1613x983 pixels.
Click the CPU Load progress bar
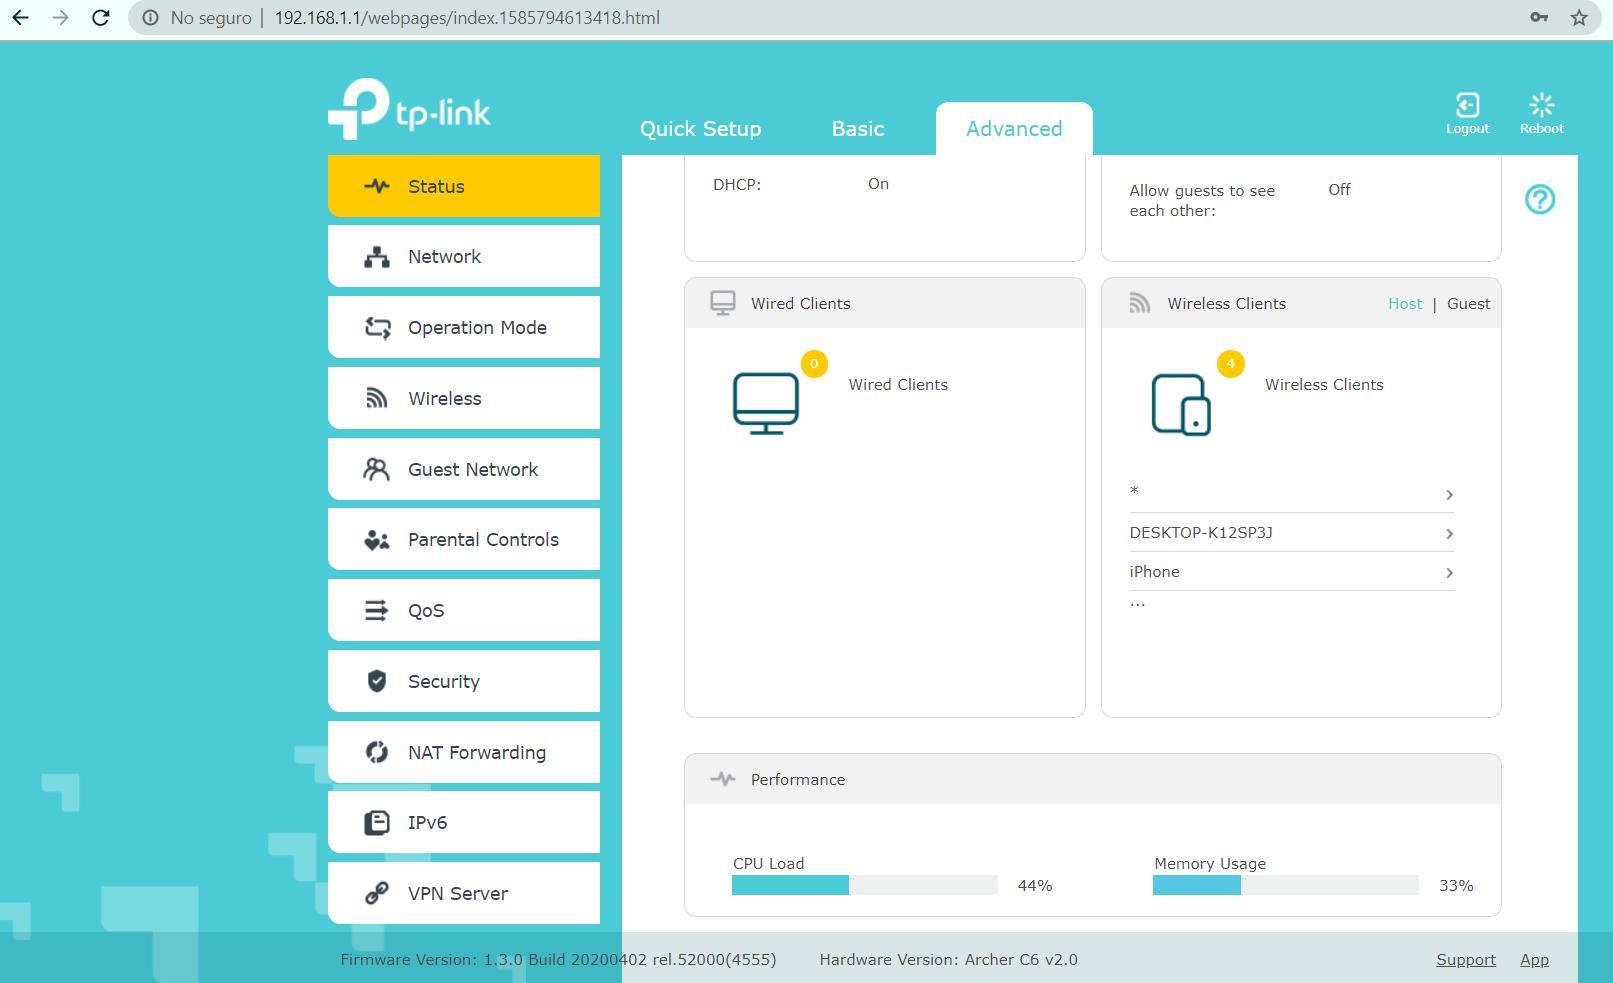point(864,885)
